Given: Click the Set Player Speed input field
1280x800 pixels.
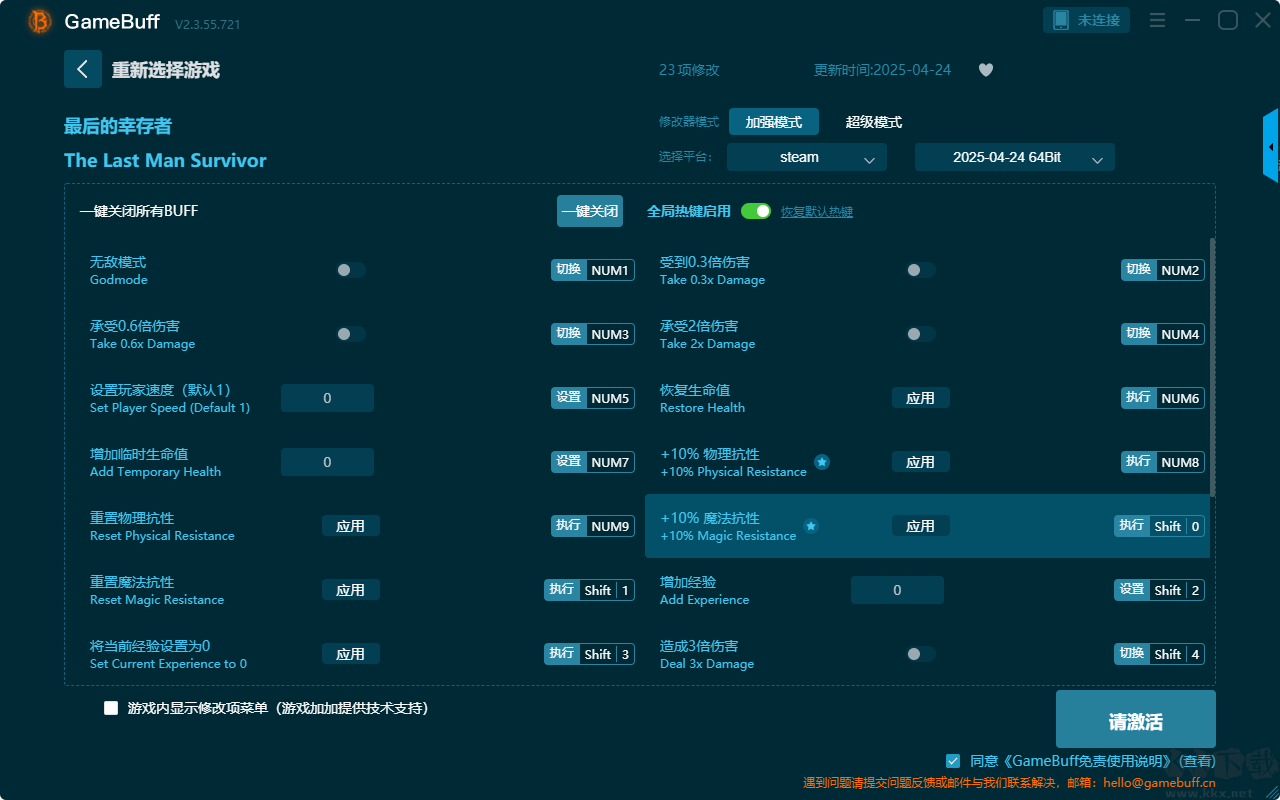Looking at the screenshot, I should tap(327, 398).
